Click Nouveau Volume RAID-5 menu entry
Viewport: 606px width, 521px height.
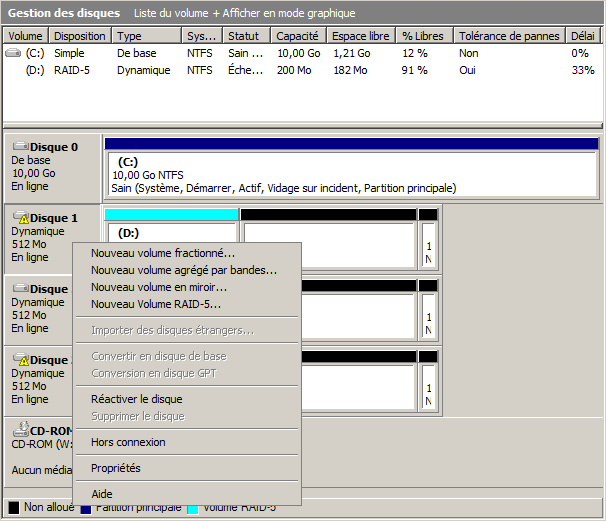[x=156, y=304]
